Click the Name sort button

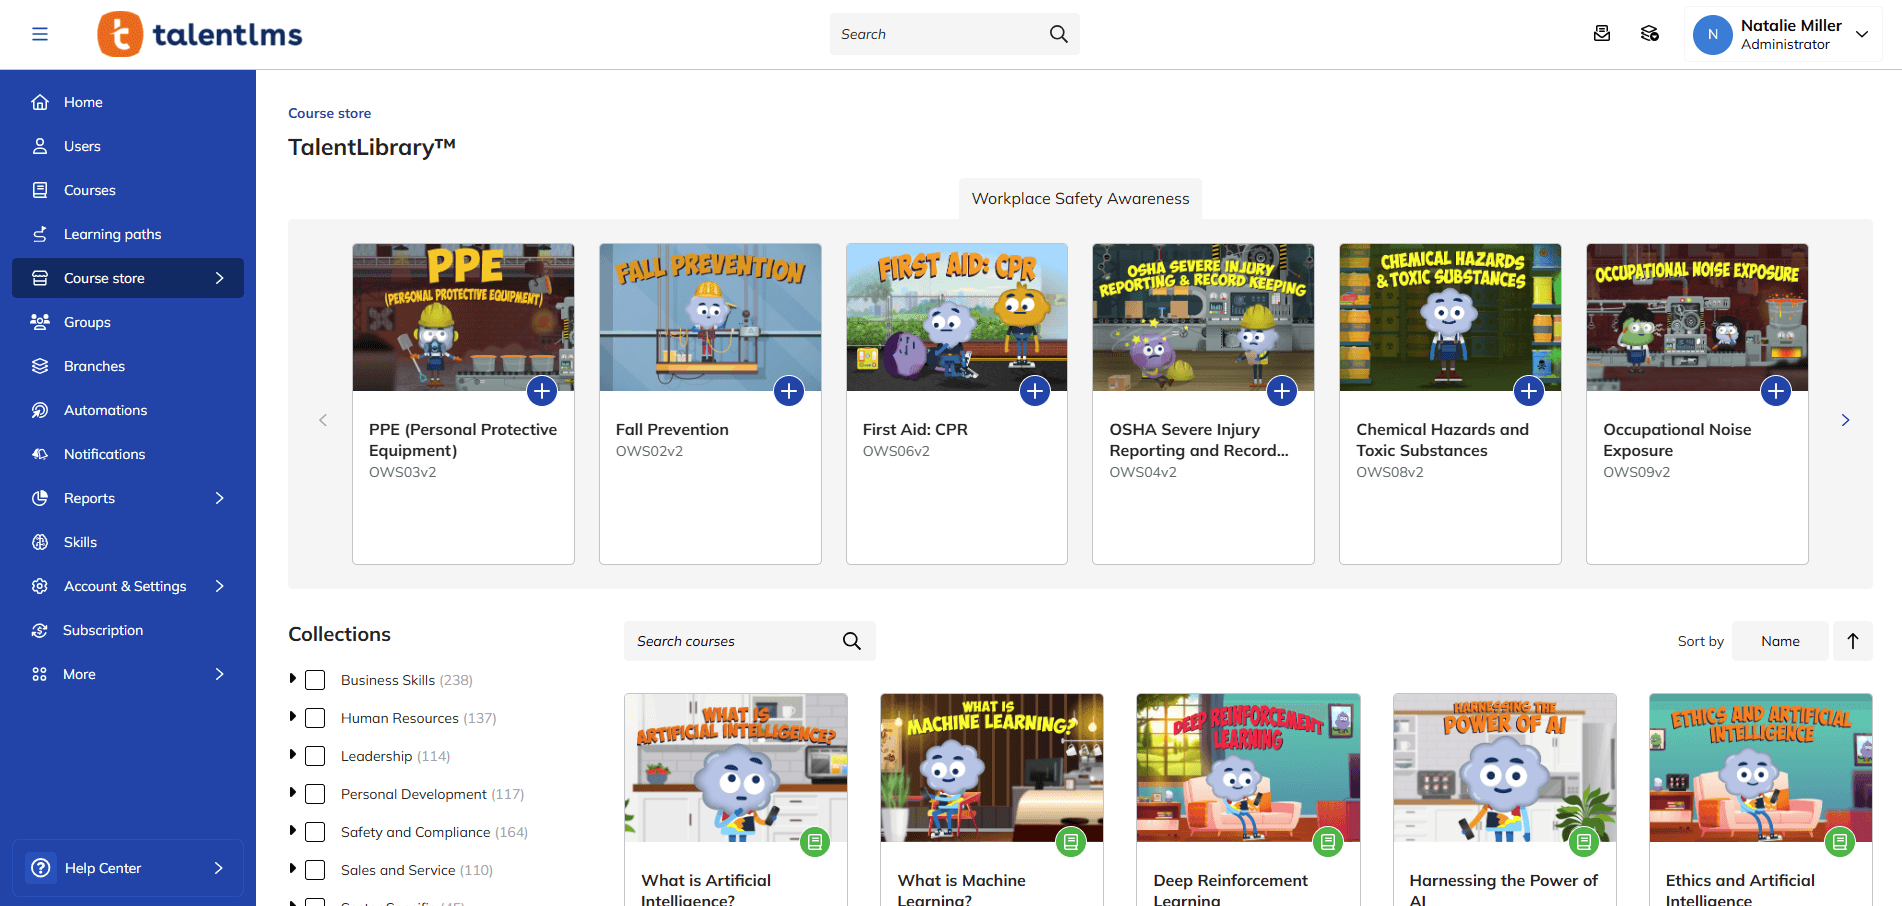tap(1780, 641)
